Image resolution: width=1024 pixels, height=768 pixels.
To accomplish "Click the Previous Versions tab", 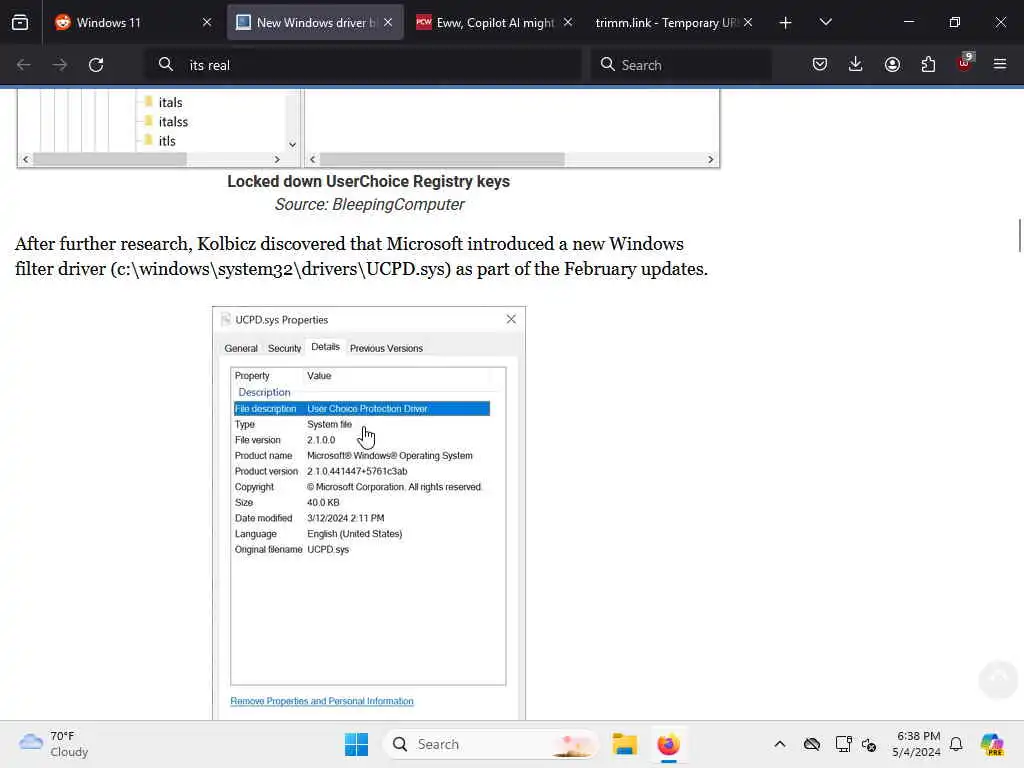I will 386,348.
